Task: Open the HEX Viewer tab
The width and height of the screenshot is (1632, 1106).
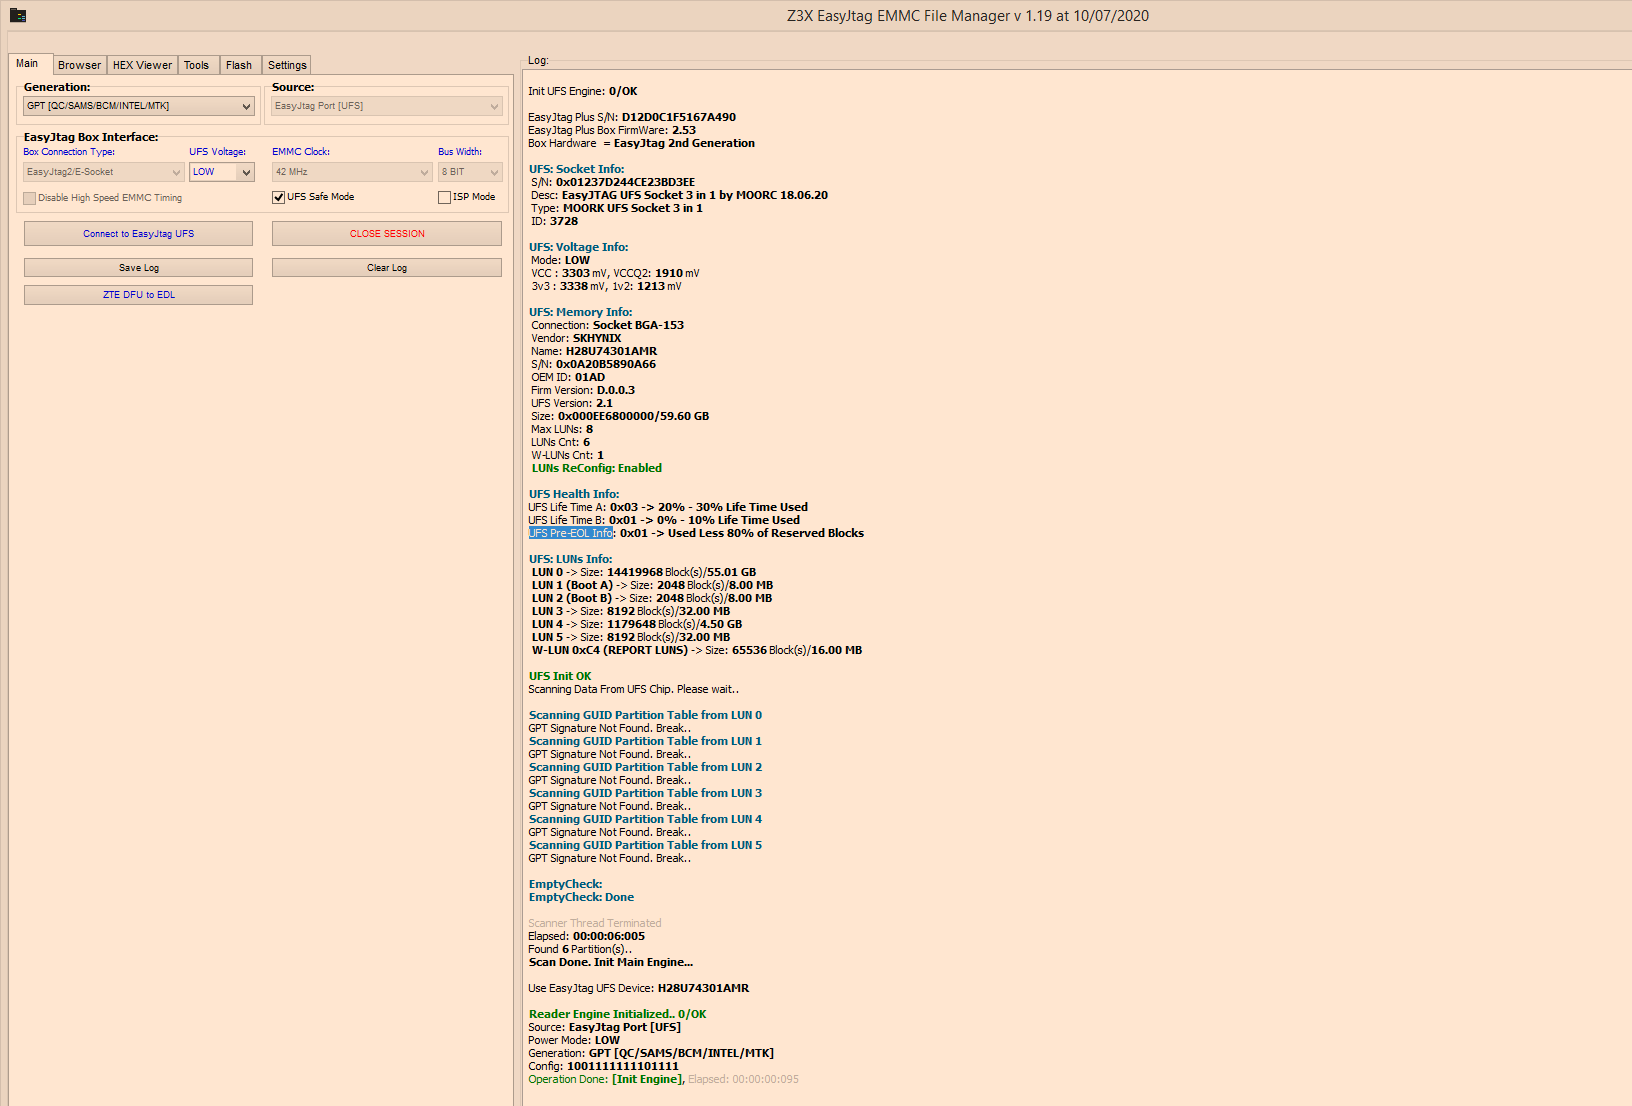Action: point(142,65)
